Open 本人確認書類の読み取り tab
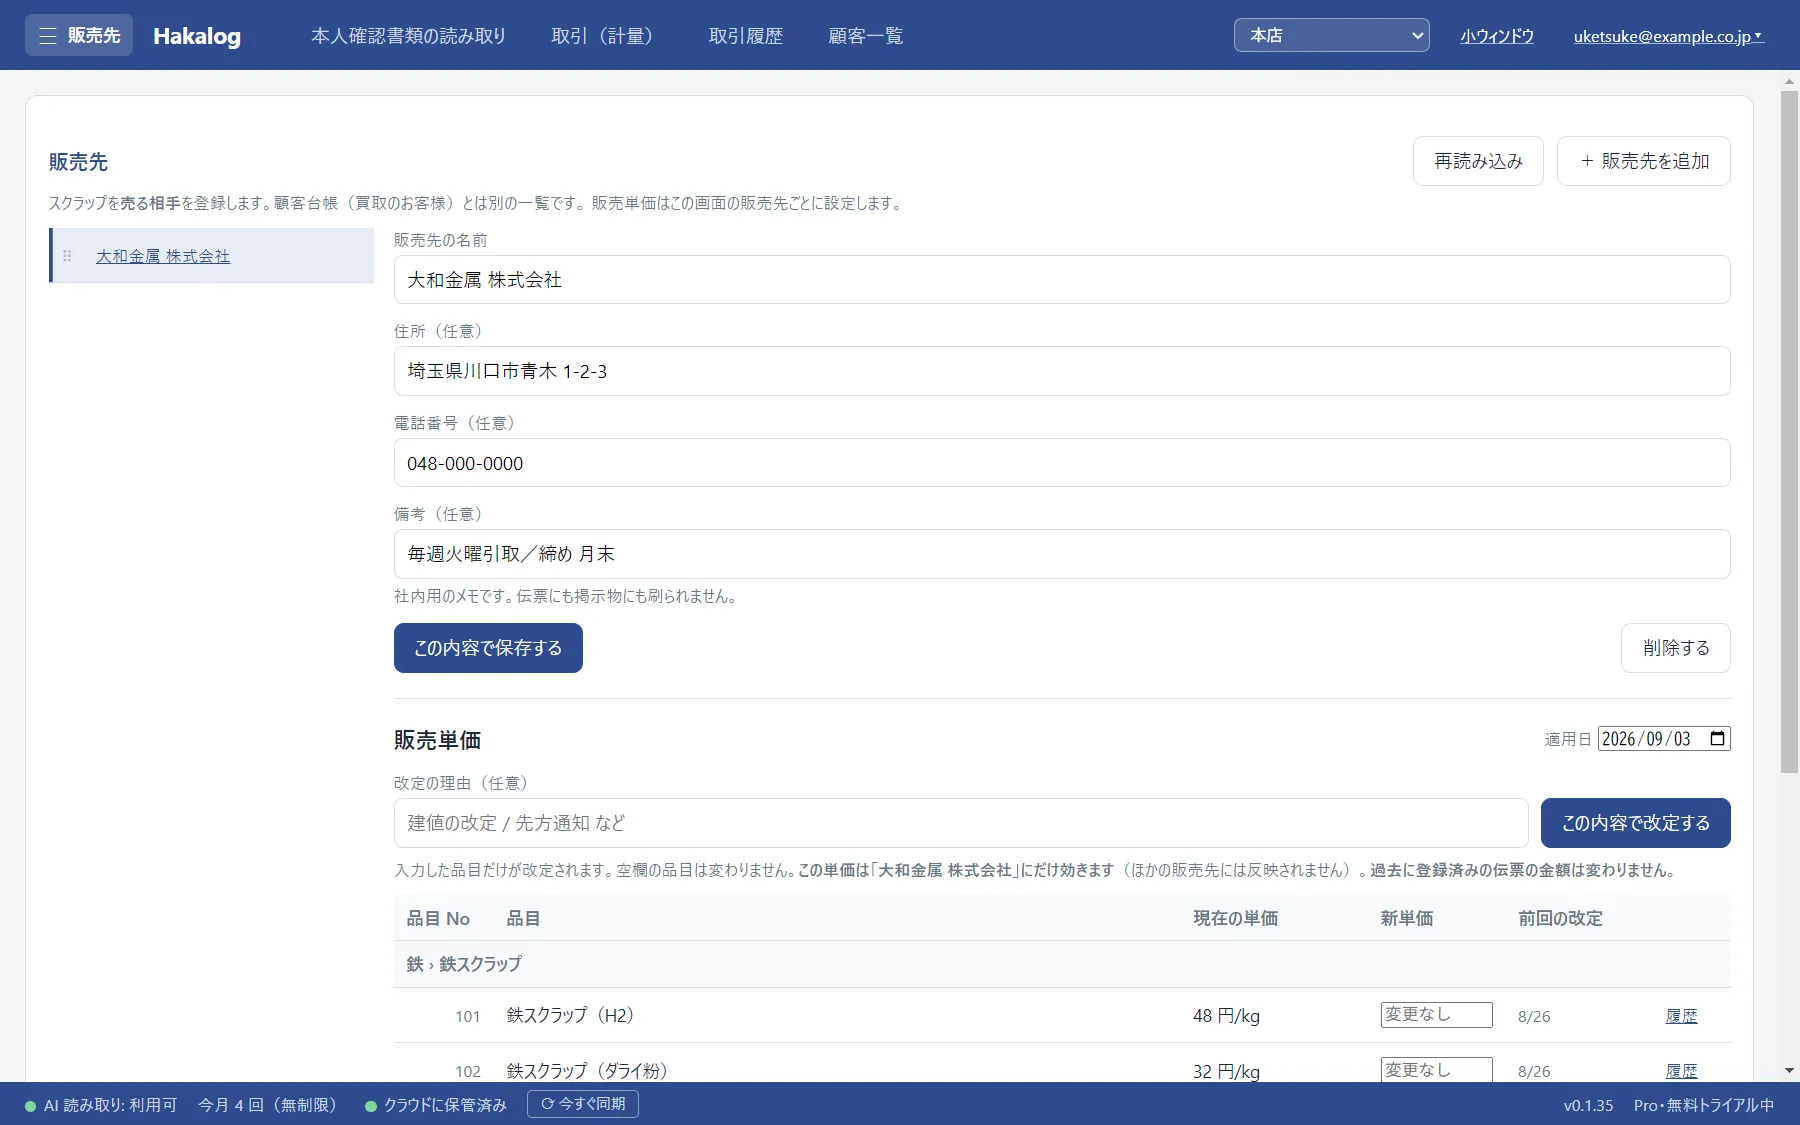Viewport: 1800px width, 1125px height. coord(408,36)
